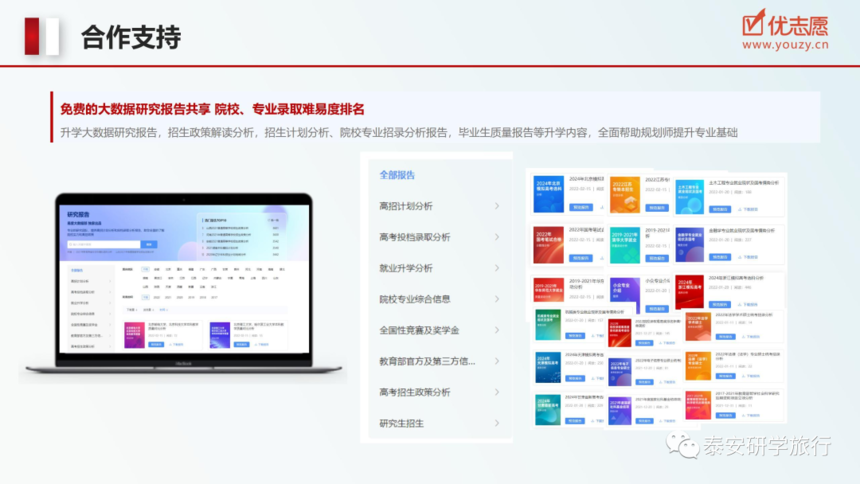860x484 pixels.
Task: Click download icon on 土木工程 report card
Action: pos(740,209)
